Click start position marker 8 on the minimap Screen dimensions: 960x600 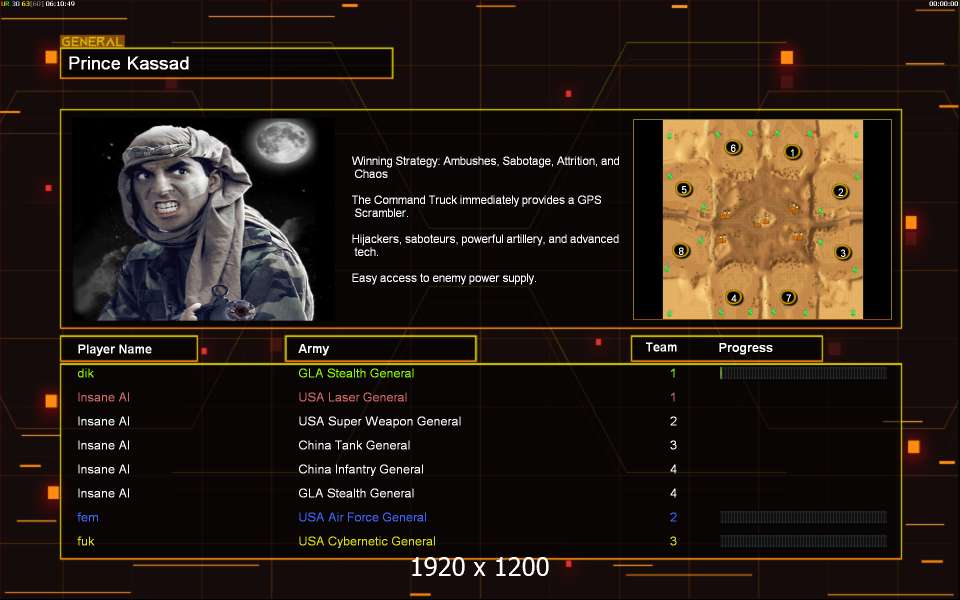pos(681,250)
